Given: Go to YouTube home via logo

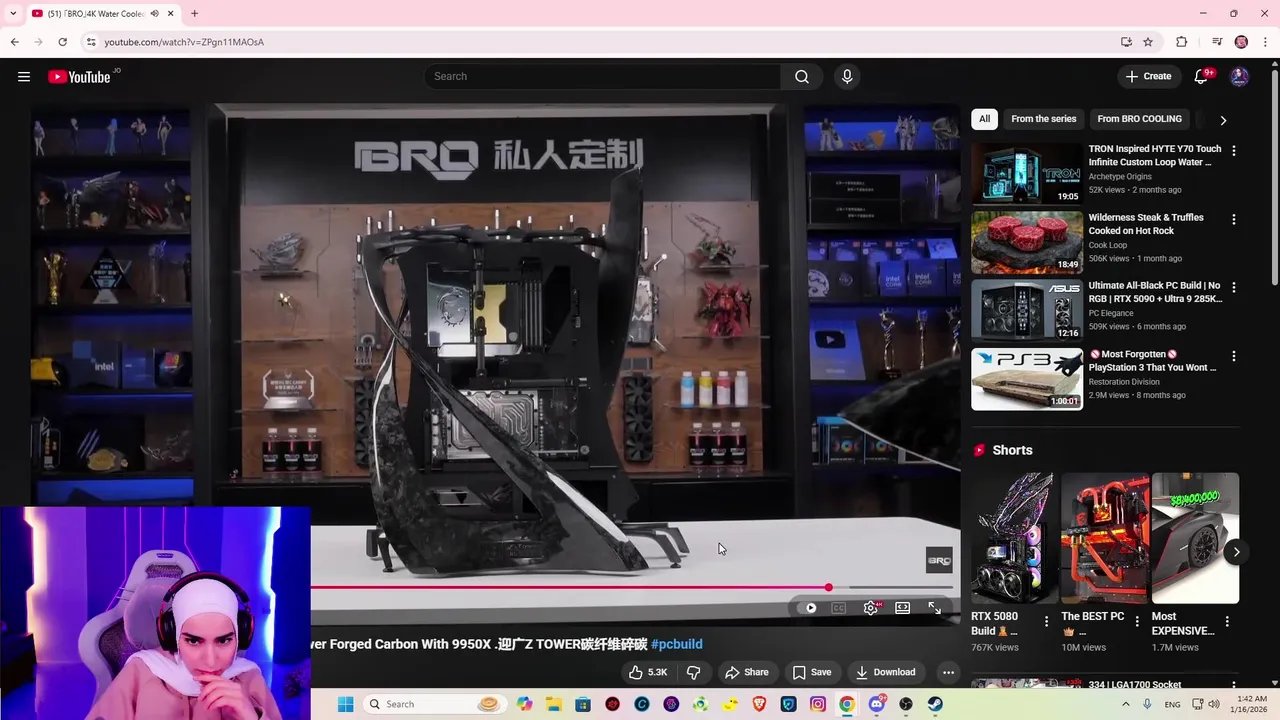Looking at the screenshot, I should pyautogui.click(x=79, y=77).
